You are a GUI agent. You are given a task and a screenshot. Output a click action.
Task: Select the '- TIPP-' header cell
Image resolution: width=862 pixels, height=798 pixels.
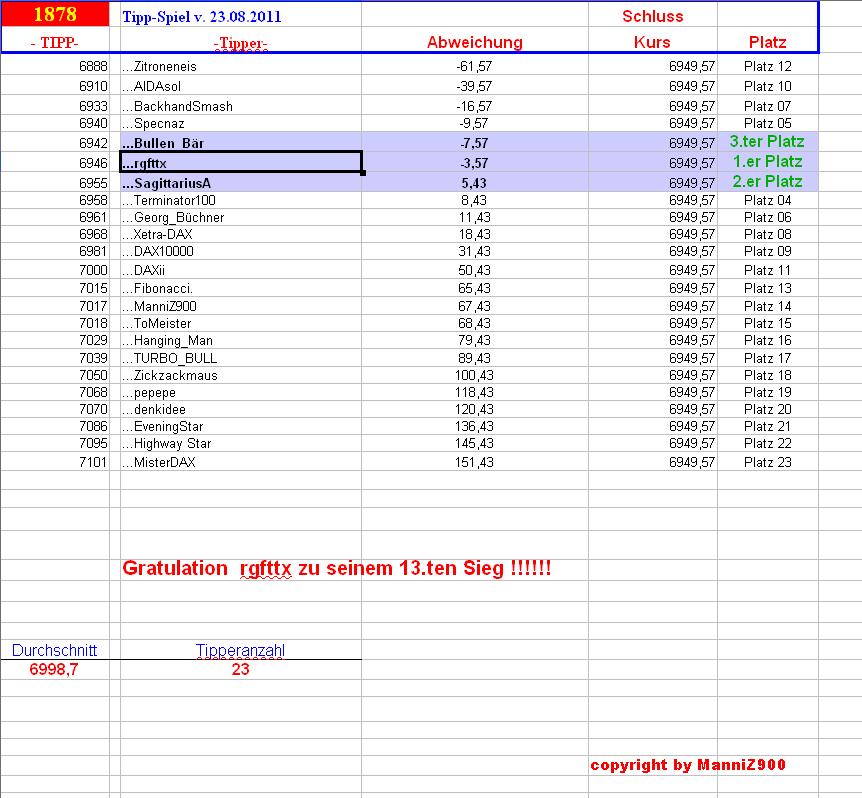click(54, 42)
